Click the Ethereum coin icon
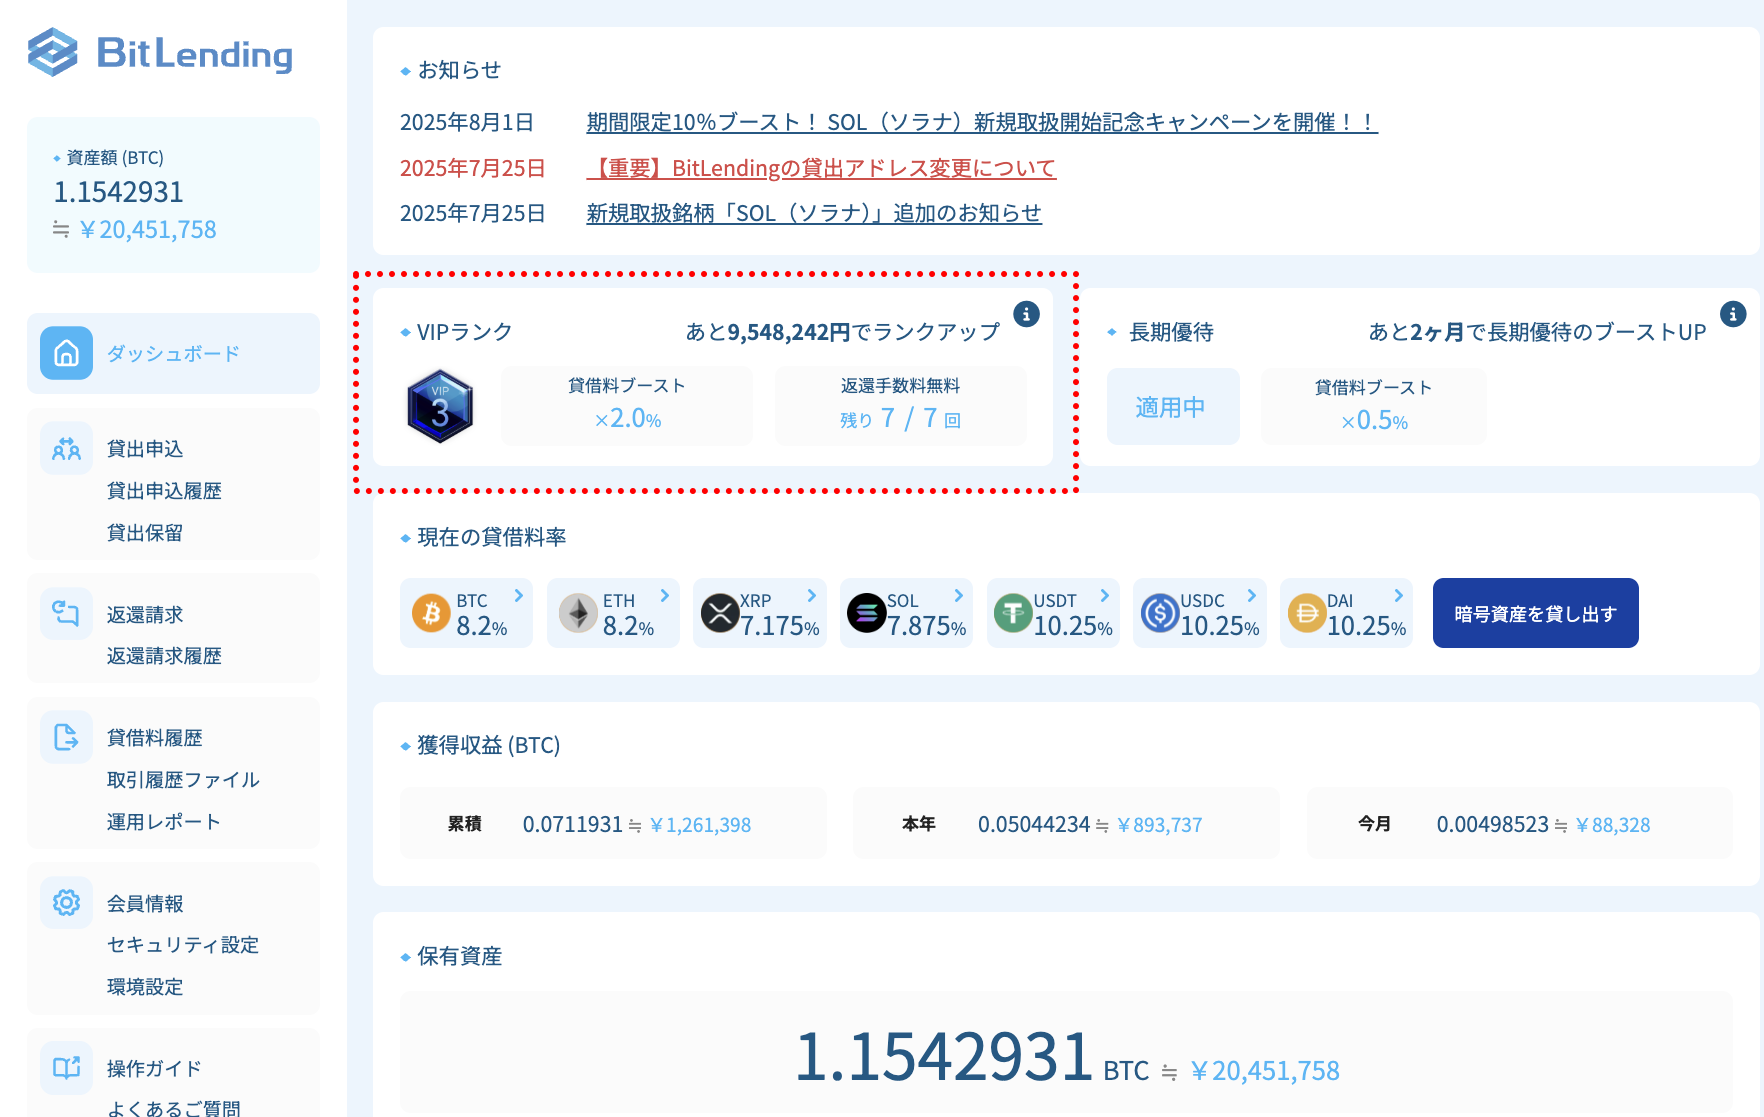The height and width of the screenshot is (1117, 1764). coord(578,613)
